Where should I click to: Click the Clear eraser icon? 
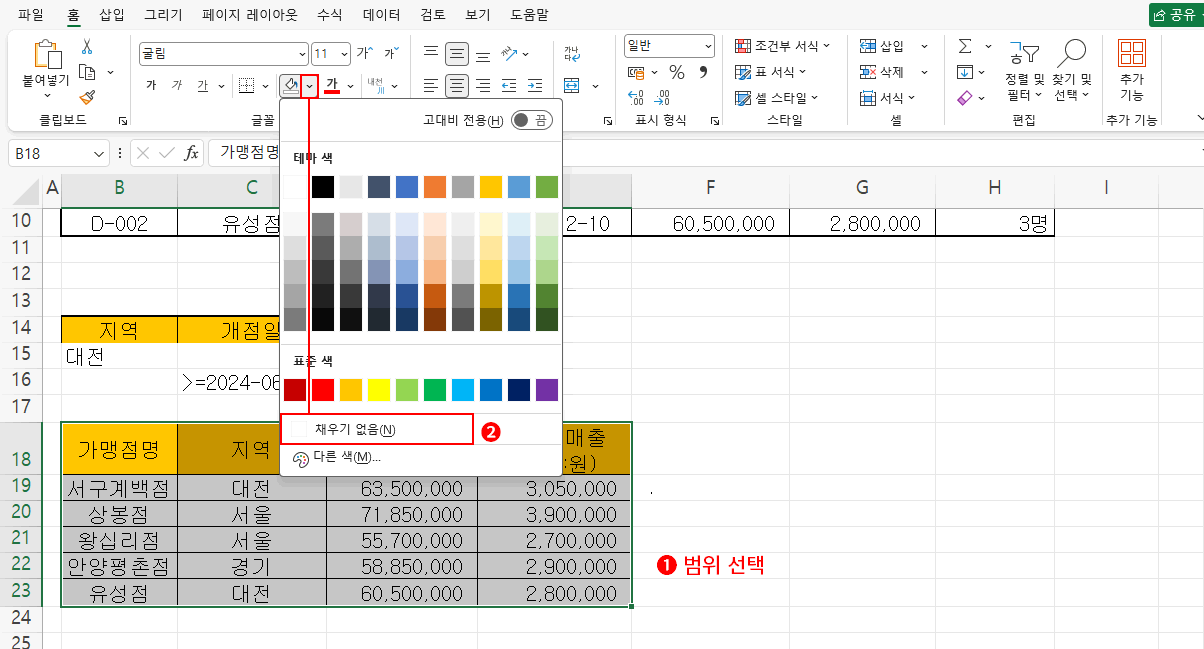point(965,98)
